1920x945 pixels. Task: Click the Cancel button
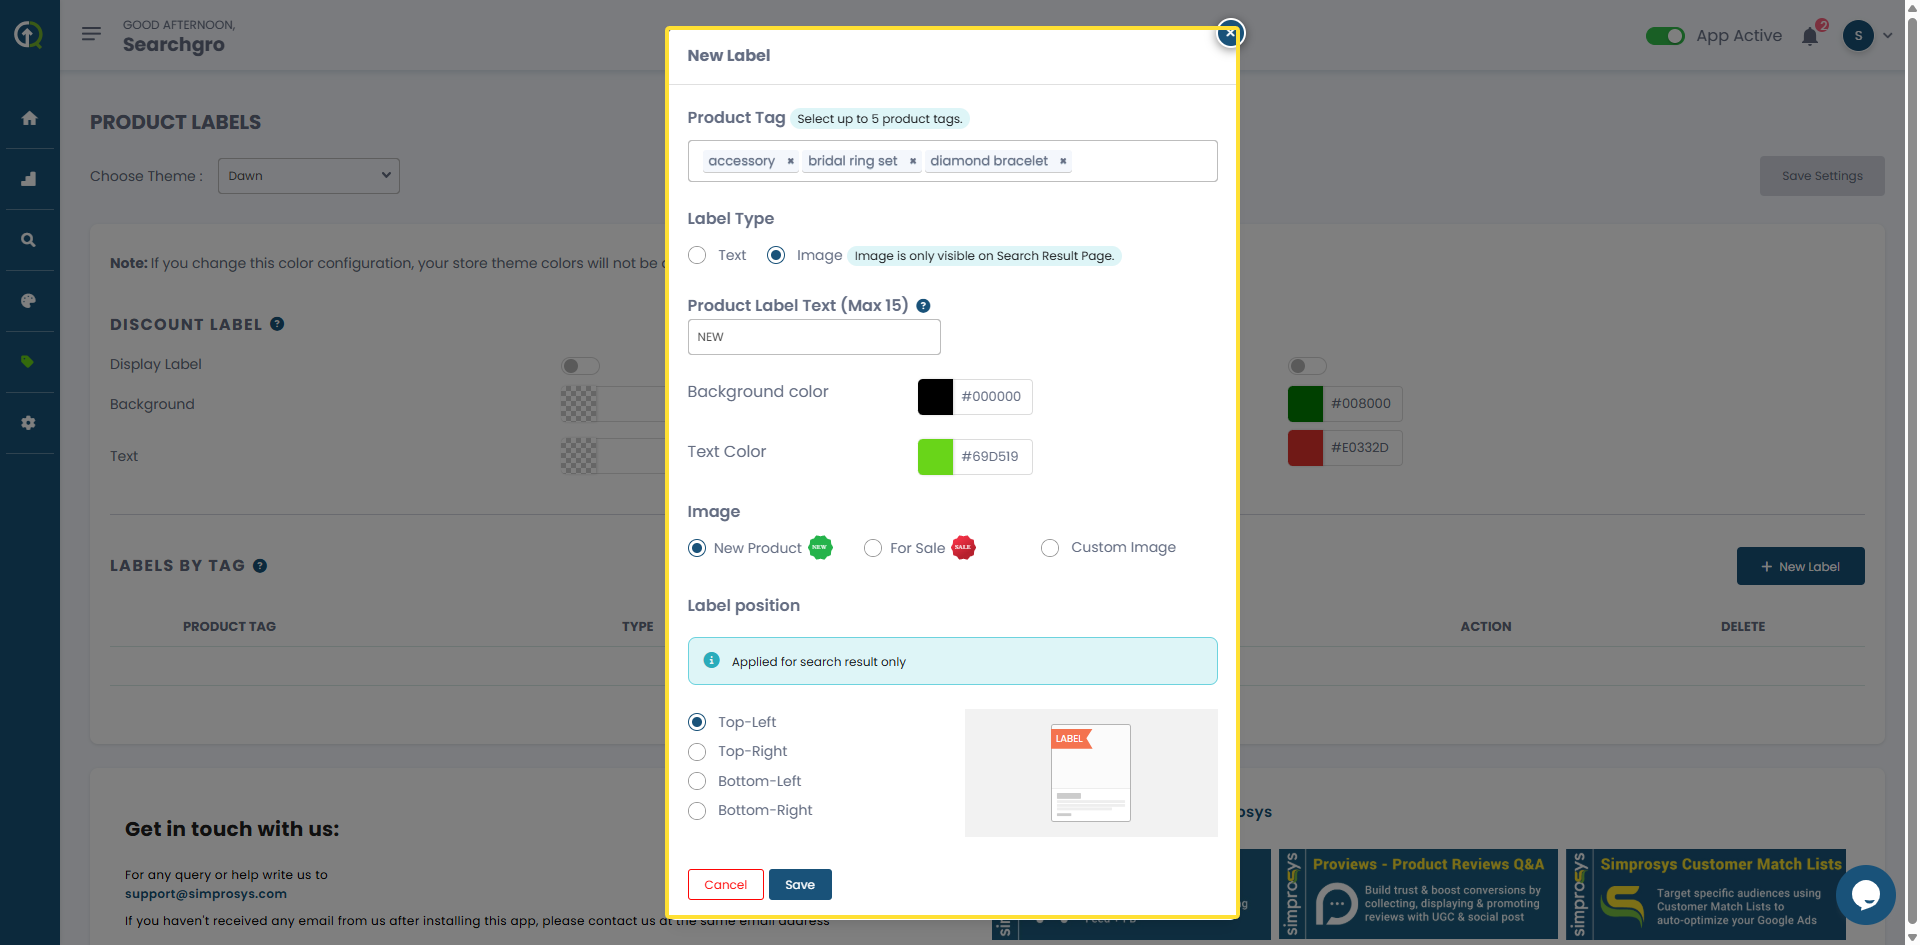click(725, 884)
